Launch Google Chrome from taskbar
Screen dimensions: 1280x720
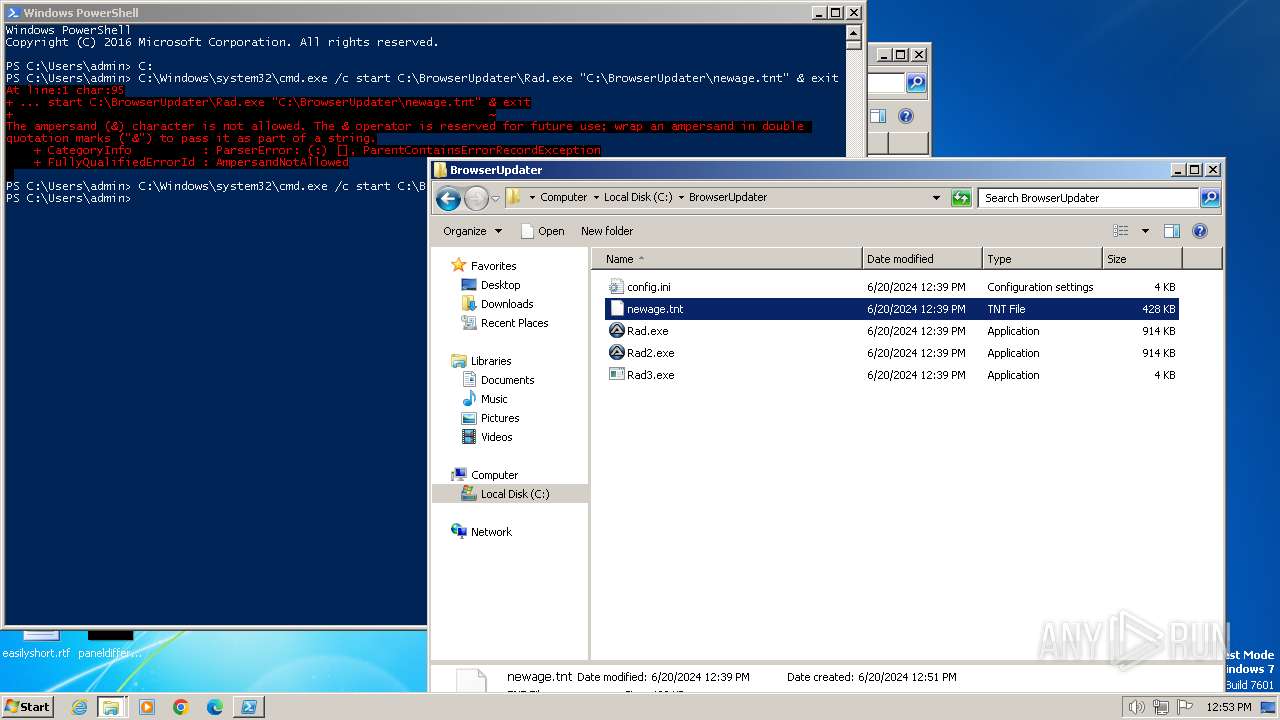(181, 707)
